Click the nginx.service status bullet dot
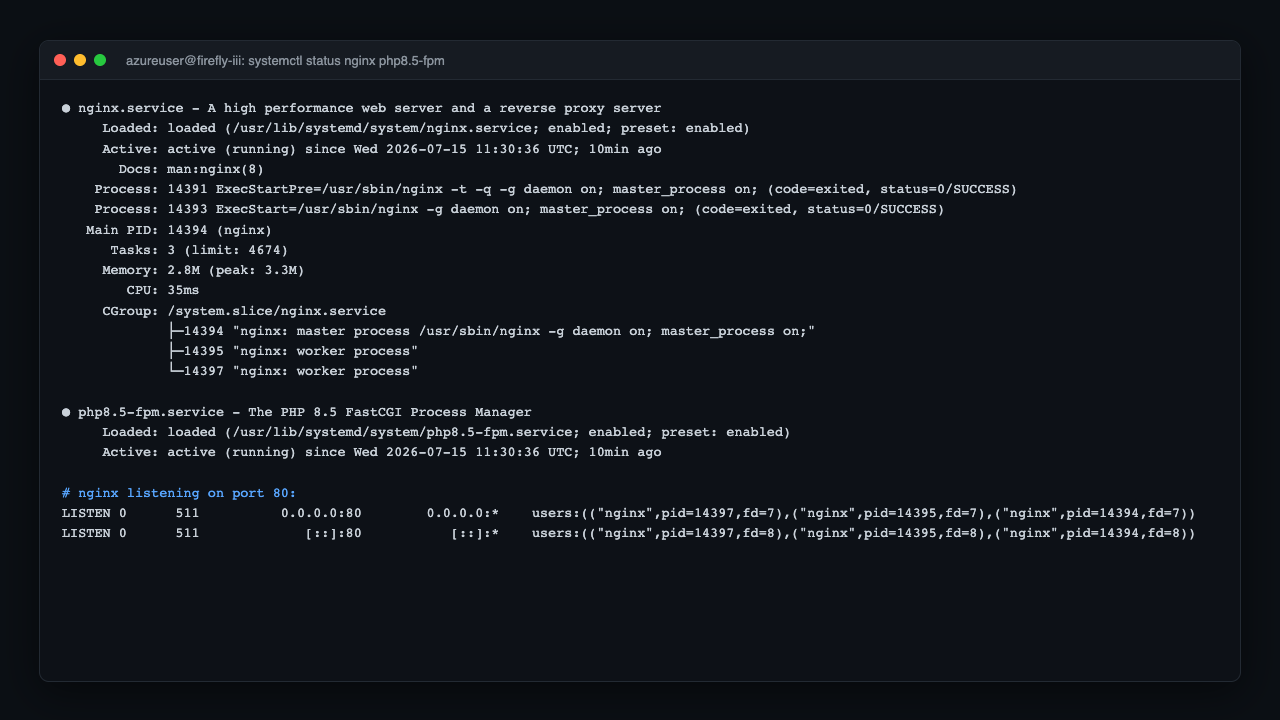Viewport: 1280px width, 720px height. (x=66, y=108)
